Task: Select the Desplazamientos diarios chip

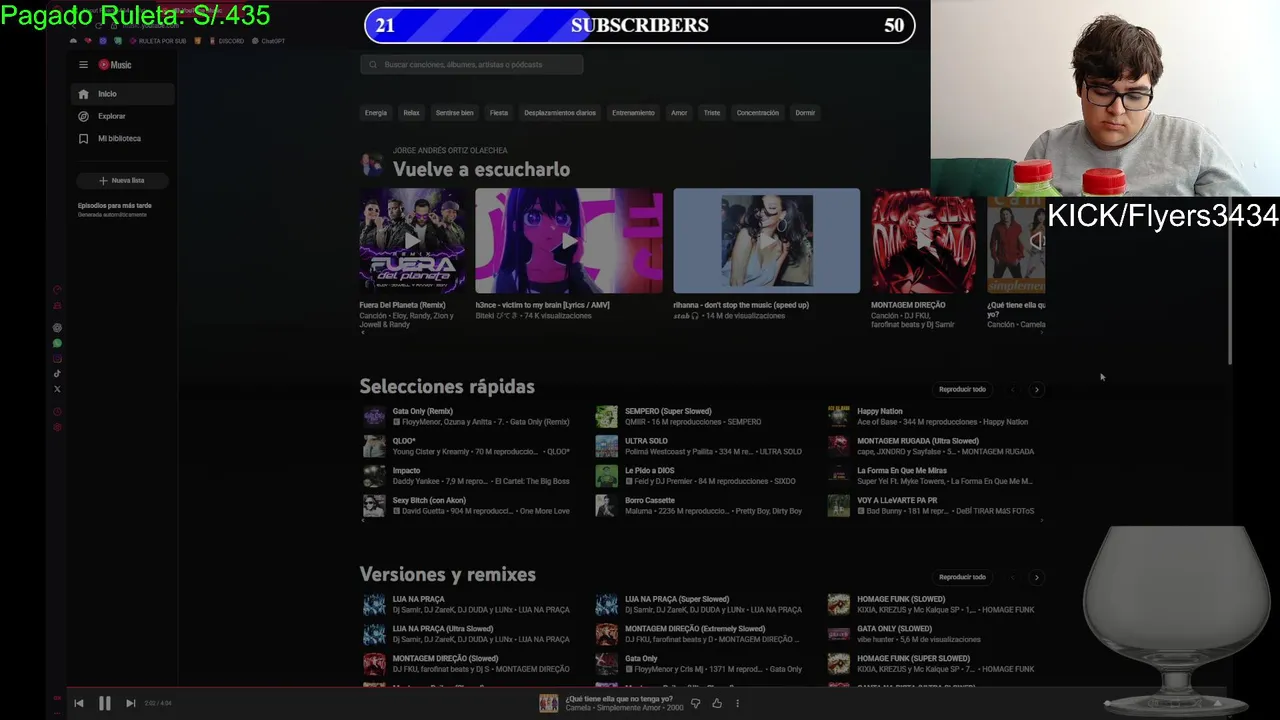Action: point(560,113)
